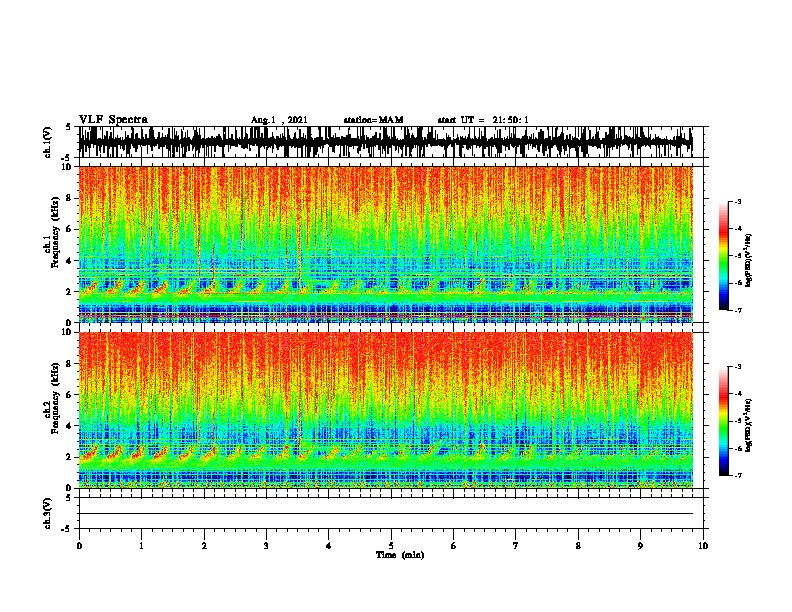This screenshot has height=612, width=792.
Task: Click time-axis tick label "2"
Action: click(204, 546)
